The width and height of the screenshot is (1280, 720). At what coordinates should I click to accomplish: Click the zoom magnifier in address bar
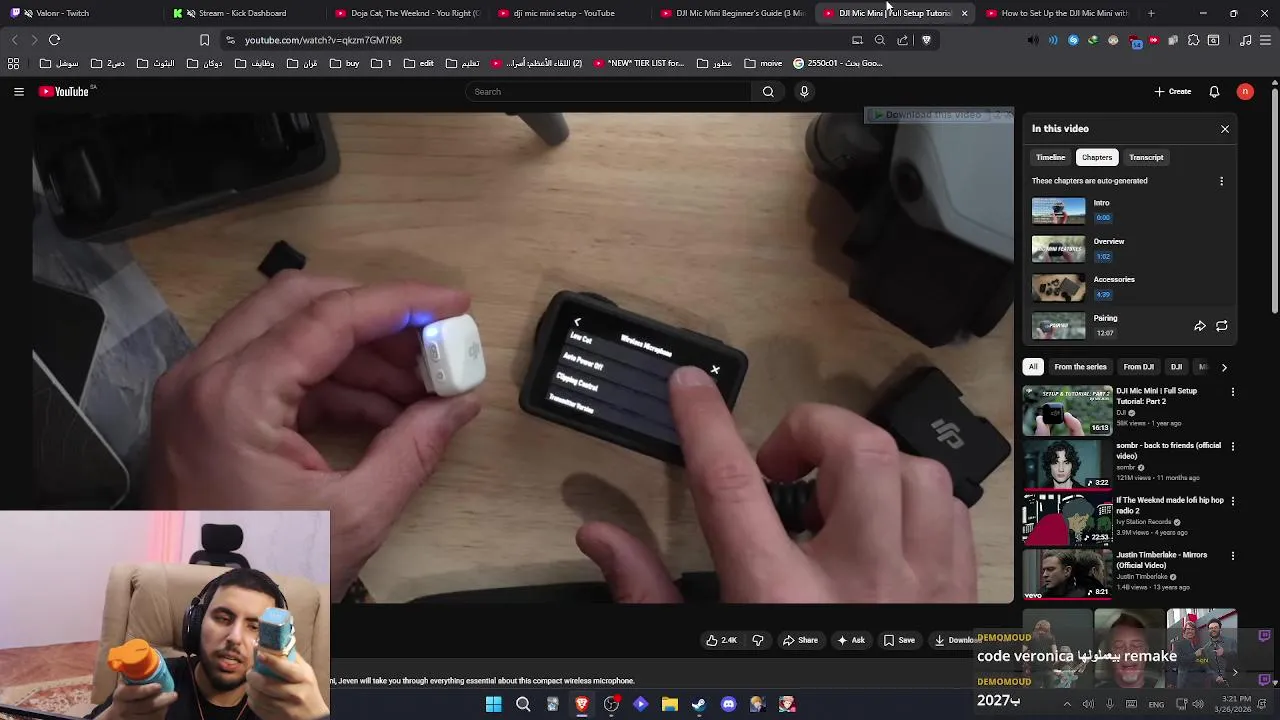click(880, 40)
